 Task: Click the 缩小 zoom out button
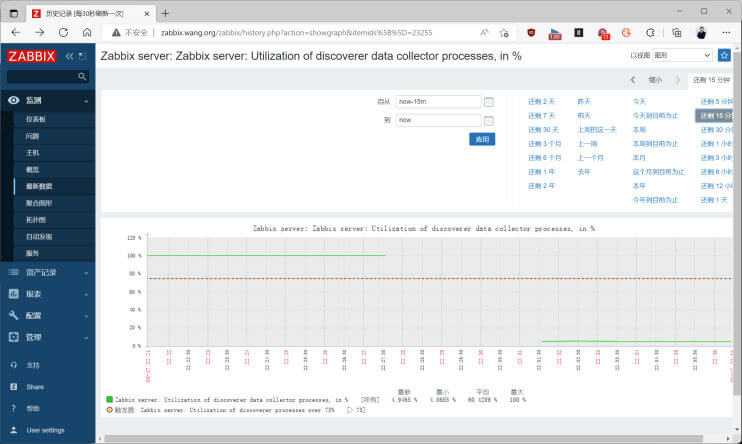655,80
